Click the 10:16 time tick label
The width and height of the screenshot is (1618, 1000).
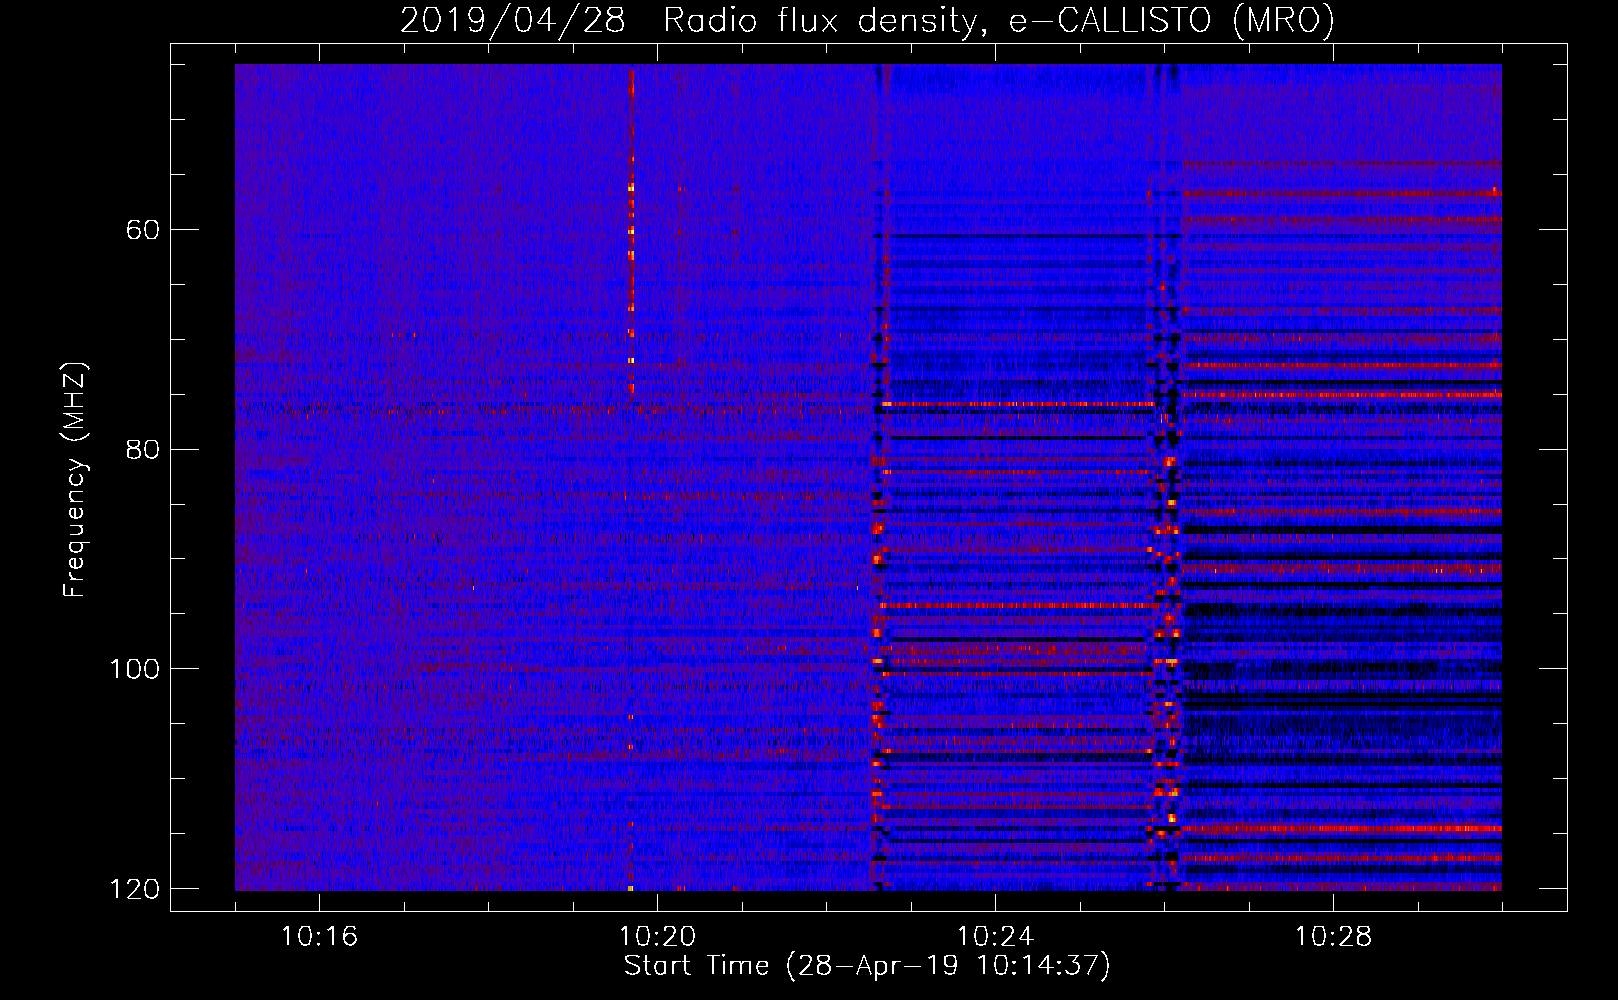tap(319, 937)
